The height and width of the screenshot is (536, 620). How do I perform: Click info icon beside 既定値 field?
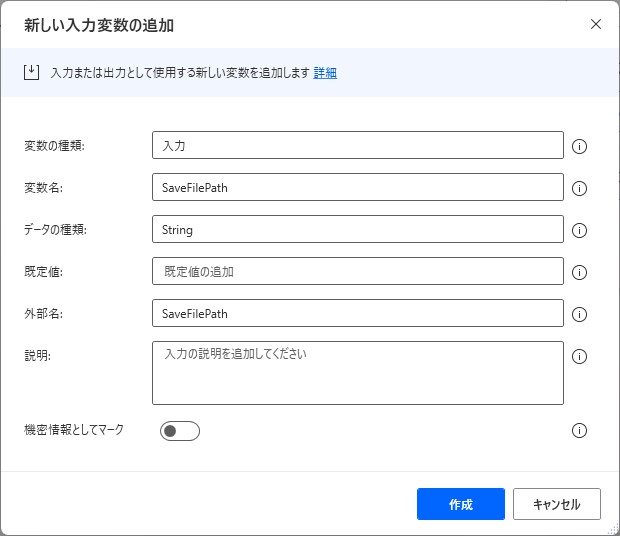coord(579,272)
